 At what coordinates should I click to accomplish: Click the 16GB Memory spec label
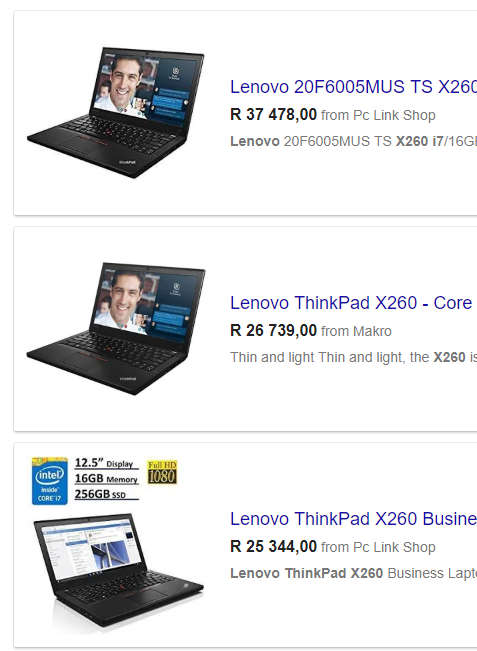(106, 479)
